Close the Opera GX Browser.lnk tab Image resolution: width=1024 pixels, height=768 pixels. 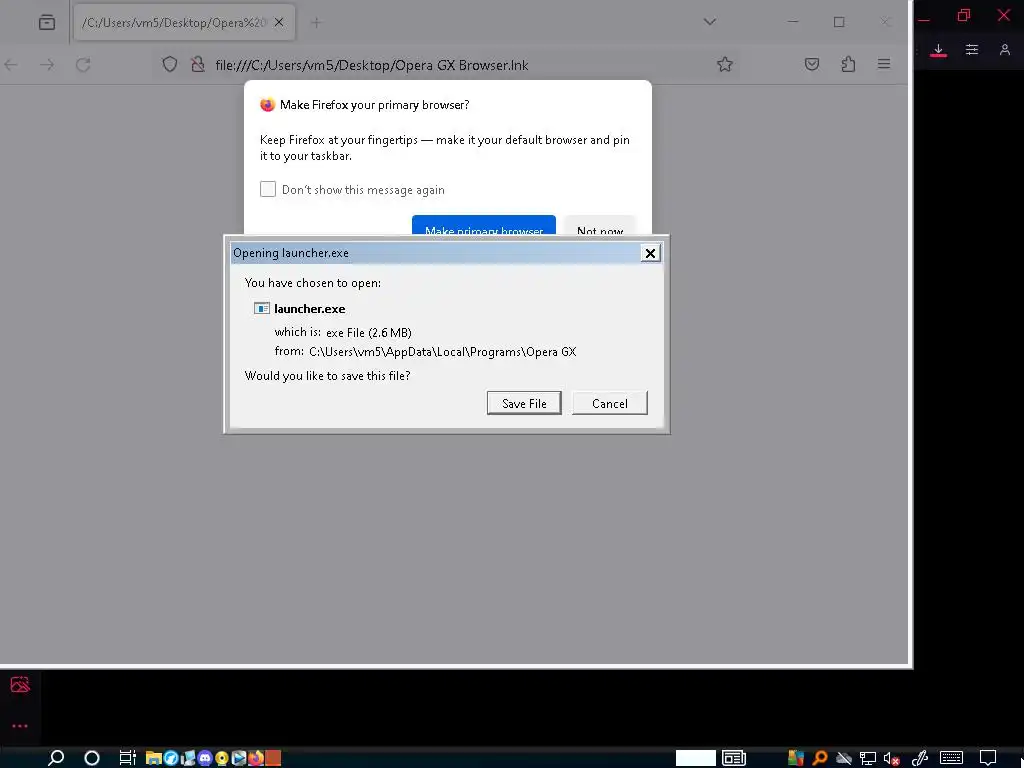click(279, 22)
